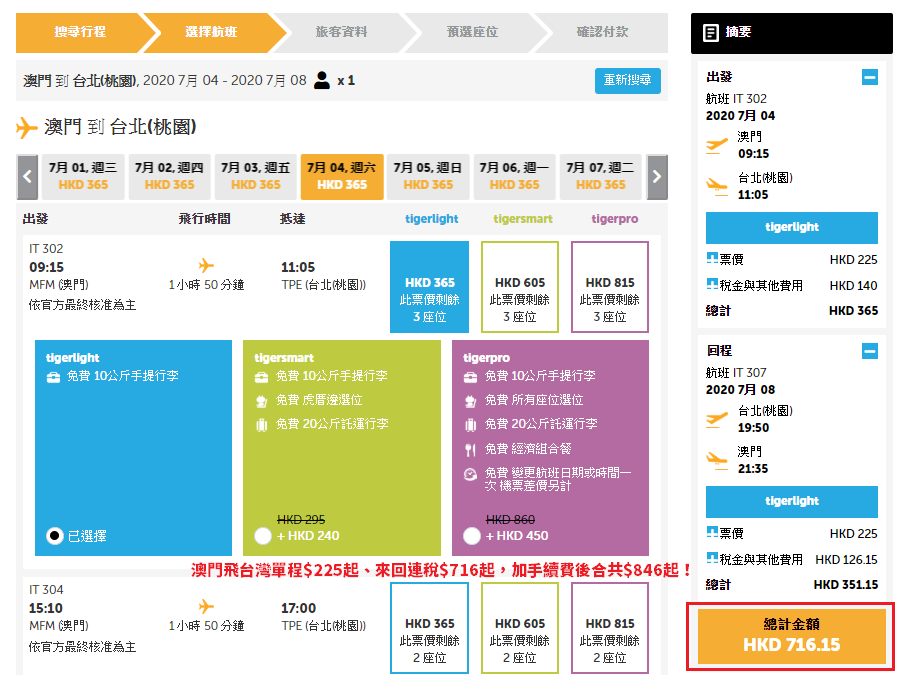Click the carry-on bag icon in tigerpro card
Viewport: 912px width, 675px height.
470,377
